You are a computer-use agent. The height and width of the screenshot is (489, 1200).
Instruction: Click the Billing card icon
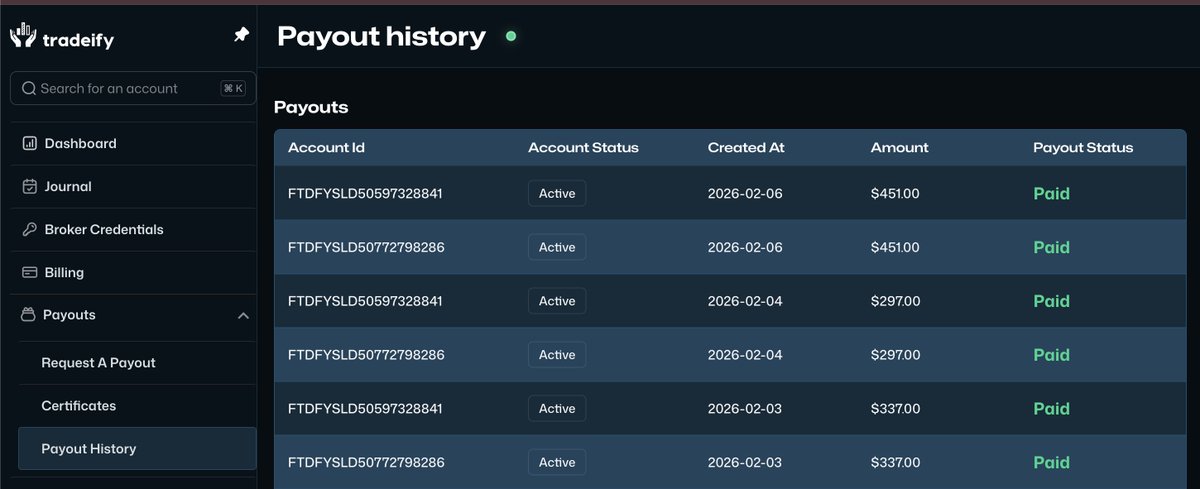30,272
